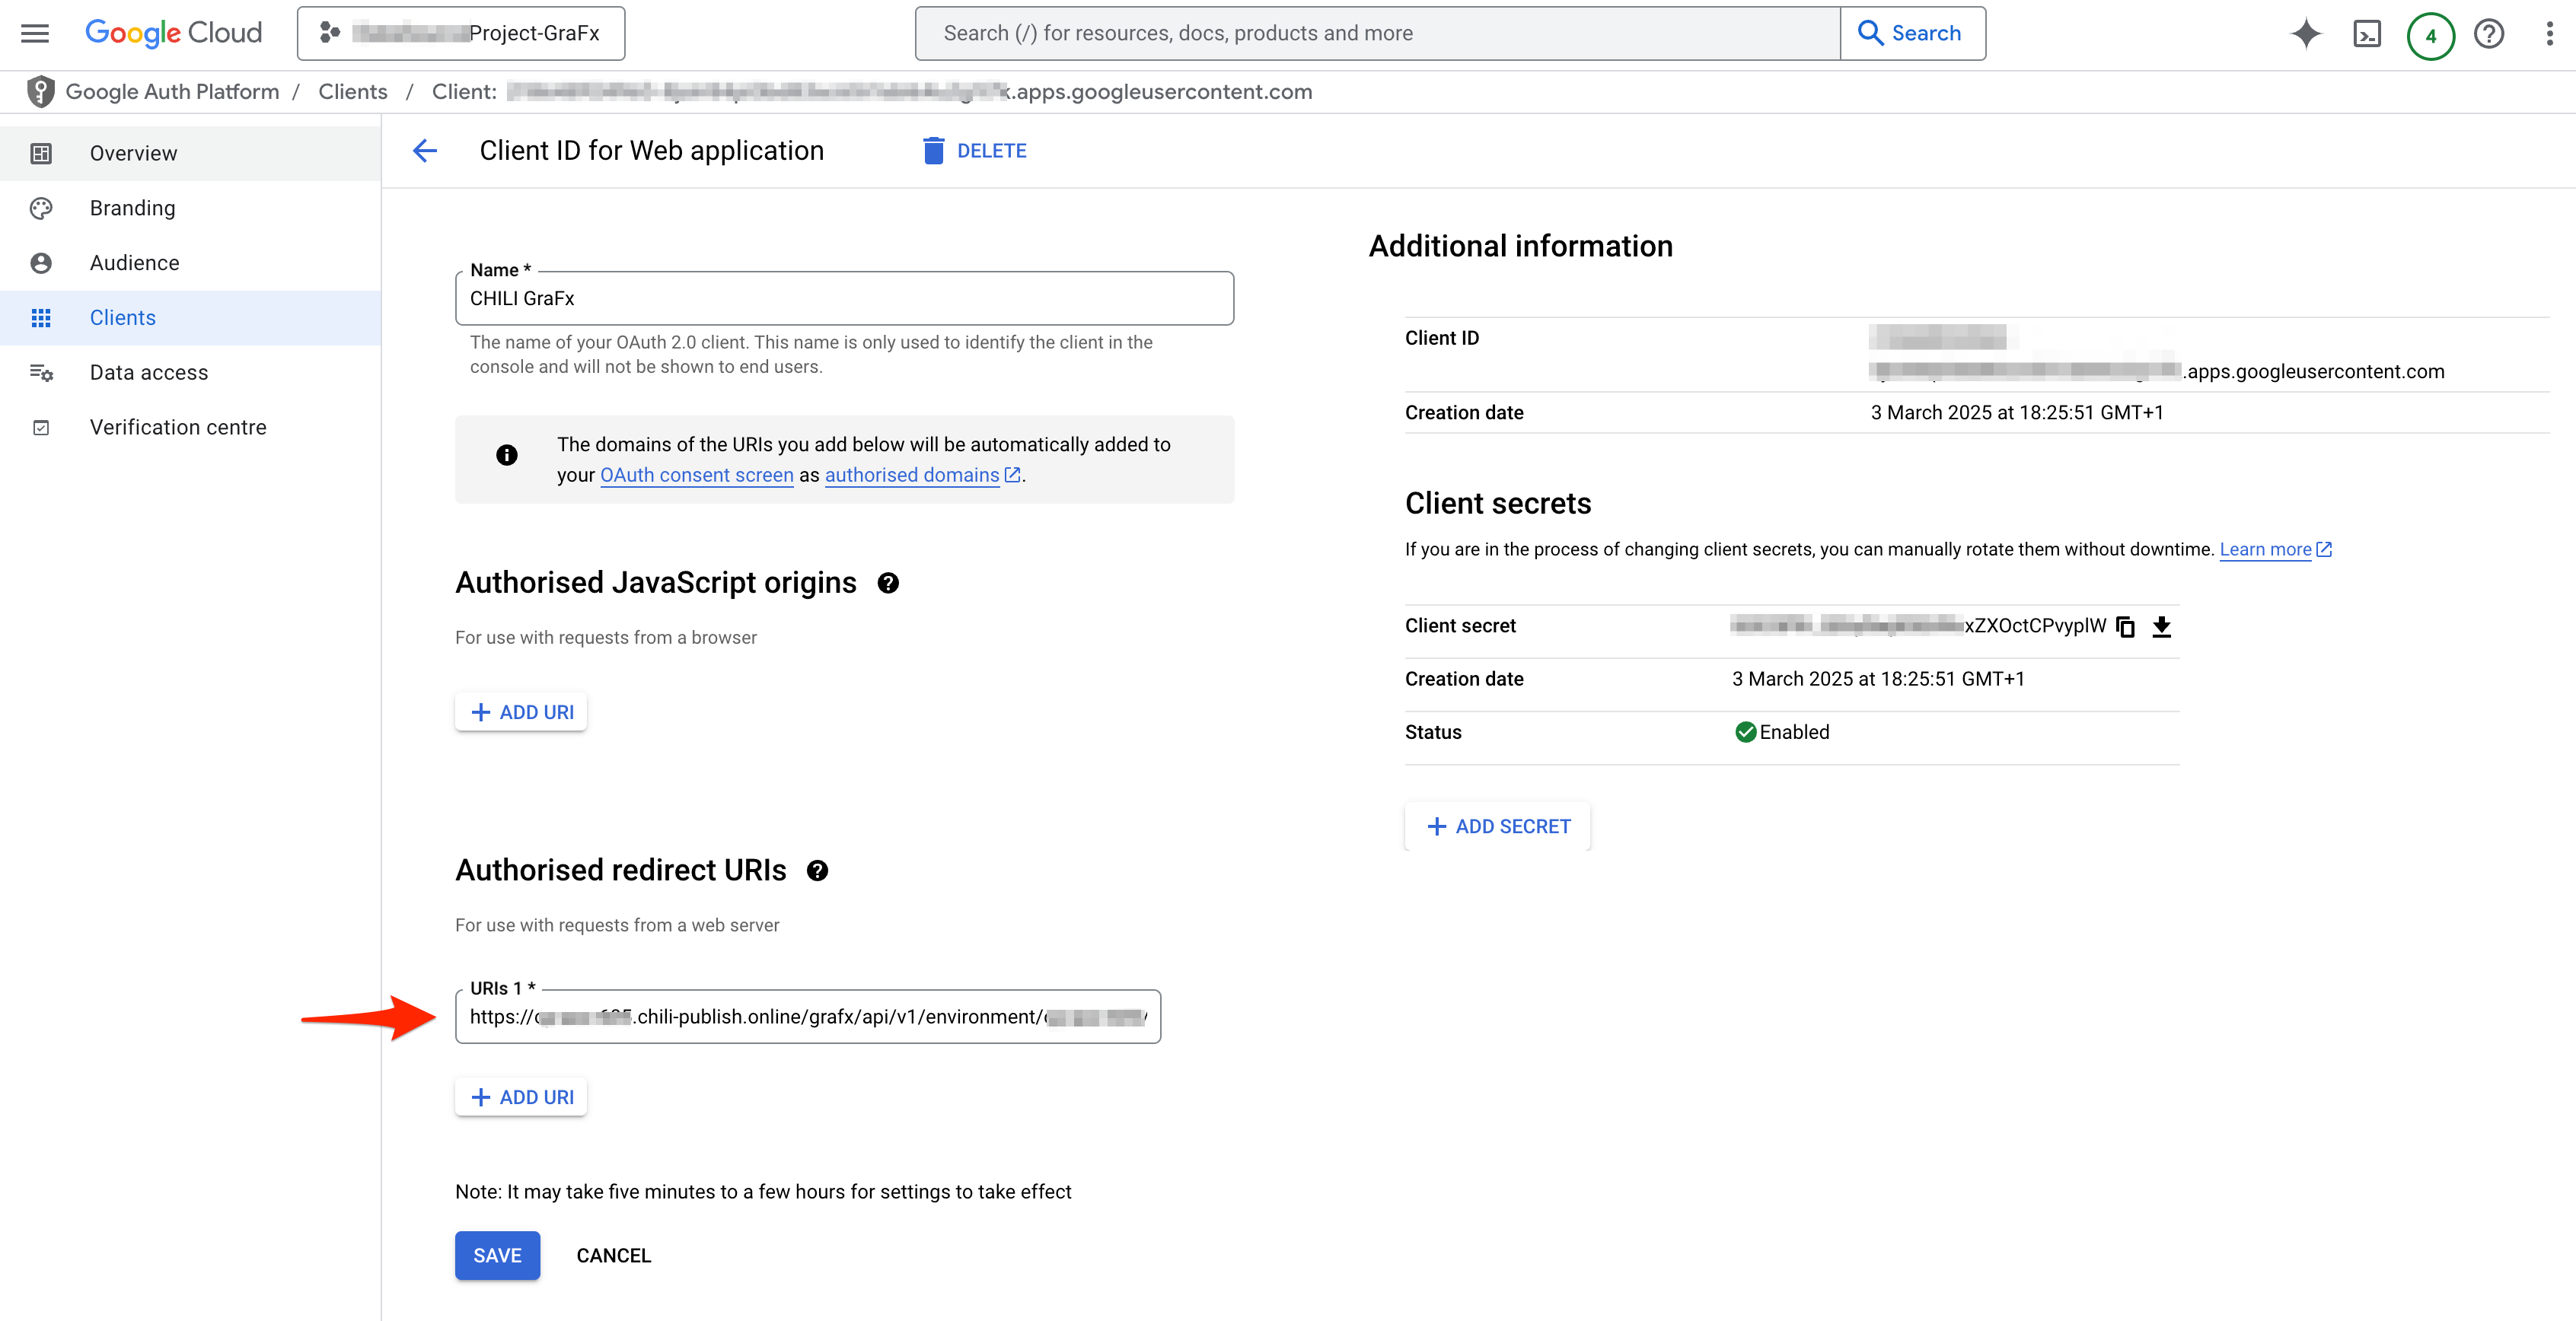Viewport: 2576px width, 1321px height.
Task: Download the client secret JSON
Action: [x=2162, y=627]
